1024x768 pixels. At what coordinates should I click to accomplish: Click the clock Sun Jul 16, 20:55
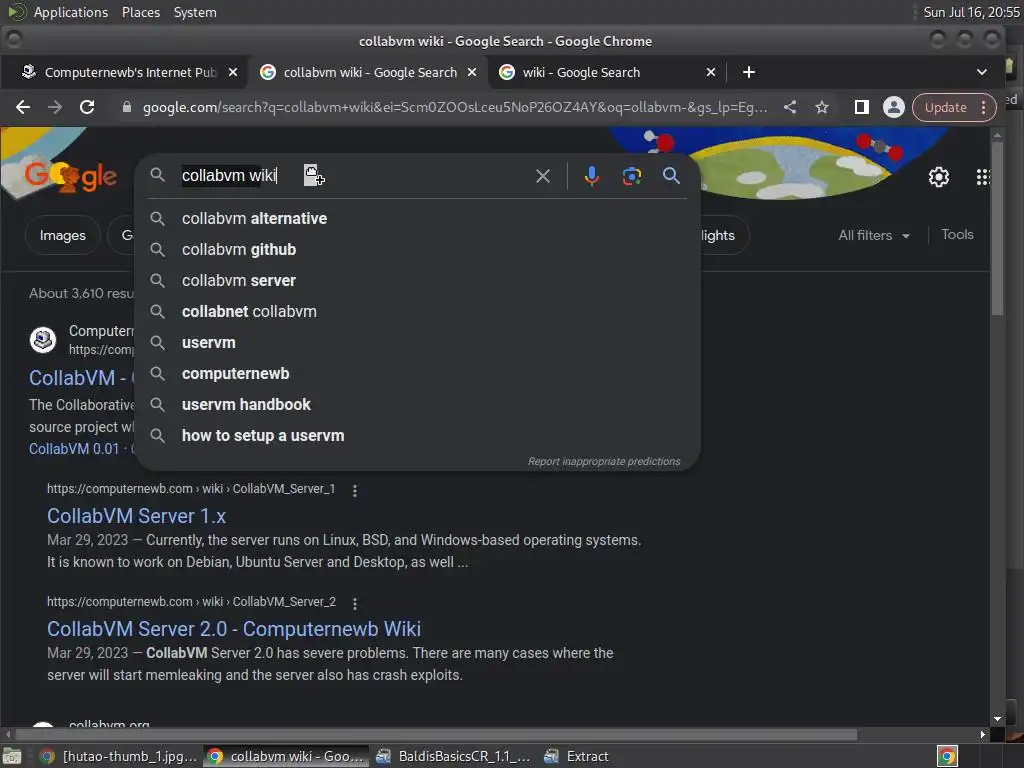coord(971,12)
